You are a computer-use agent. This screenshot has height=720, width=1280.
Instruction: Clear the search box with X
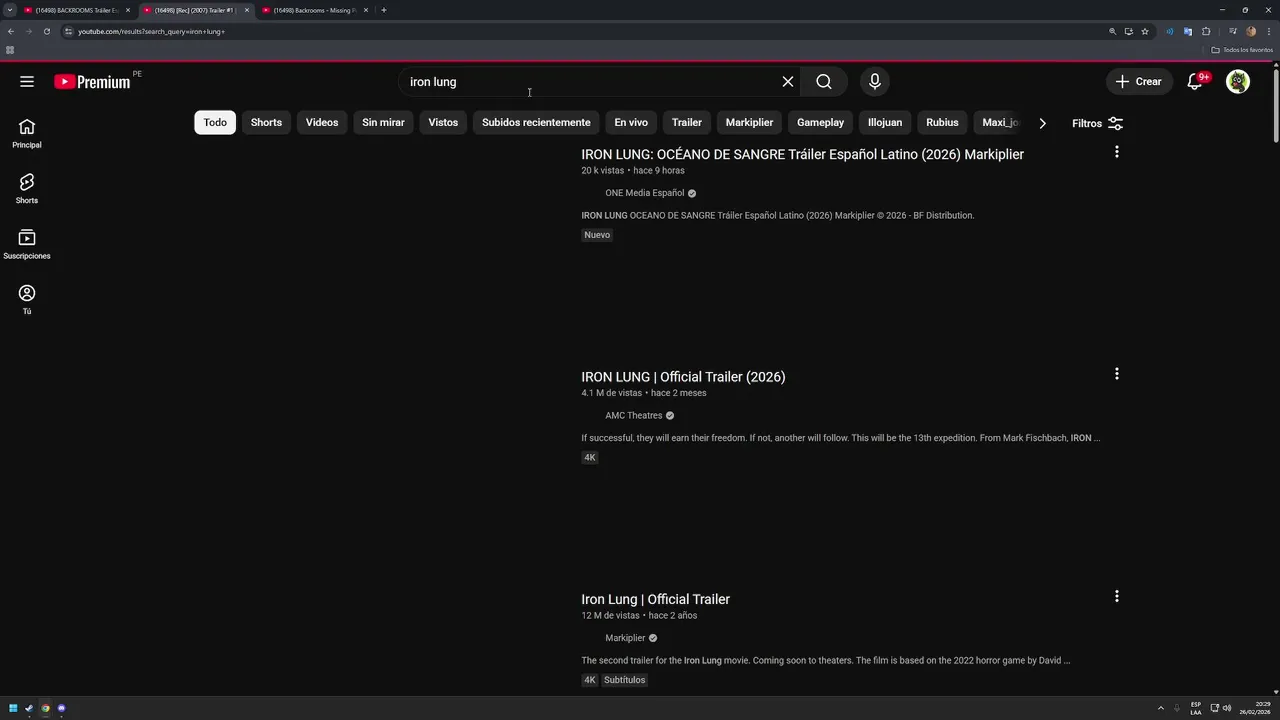pyautogui.click(x=788, y=82)
